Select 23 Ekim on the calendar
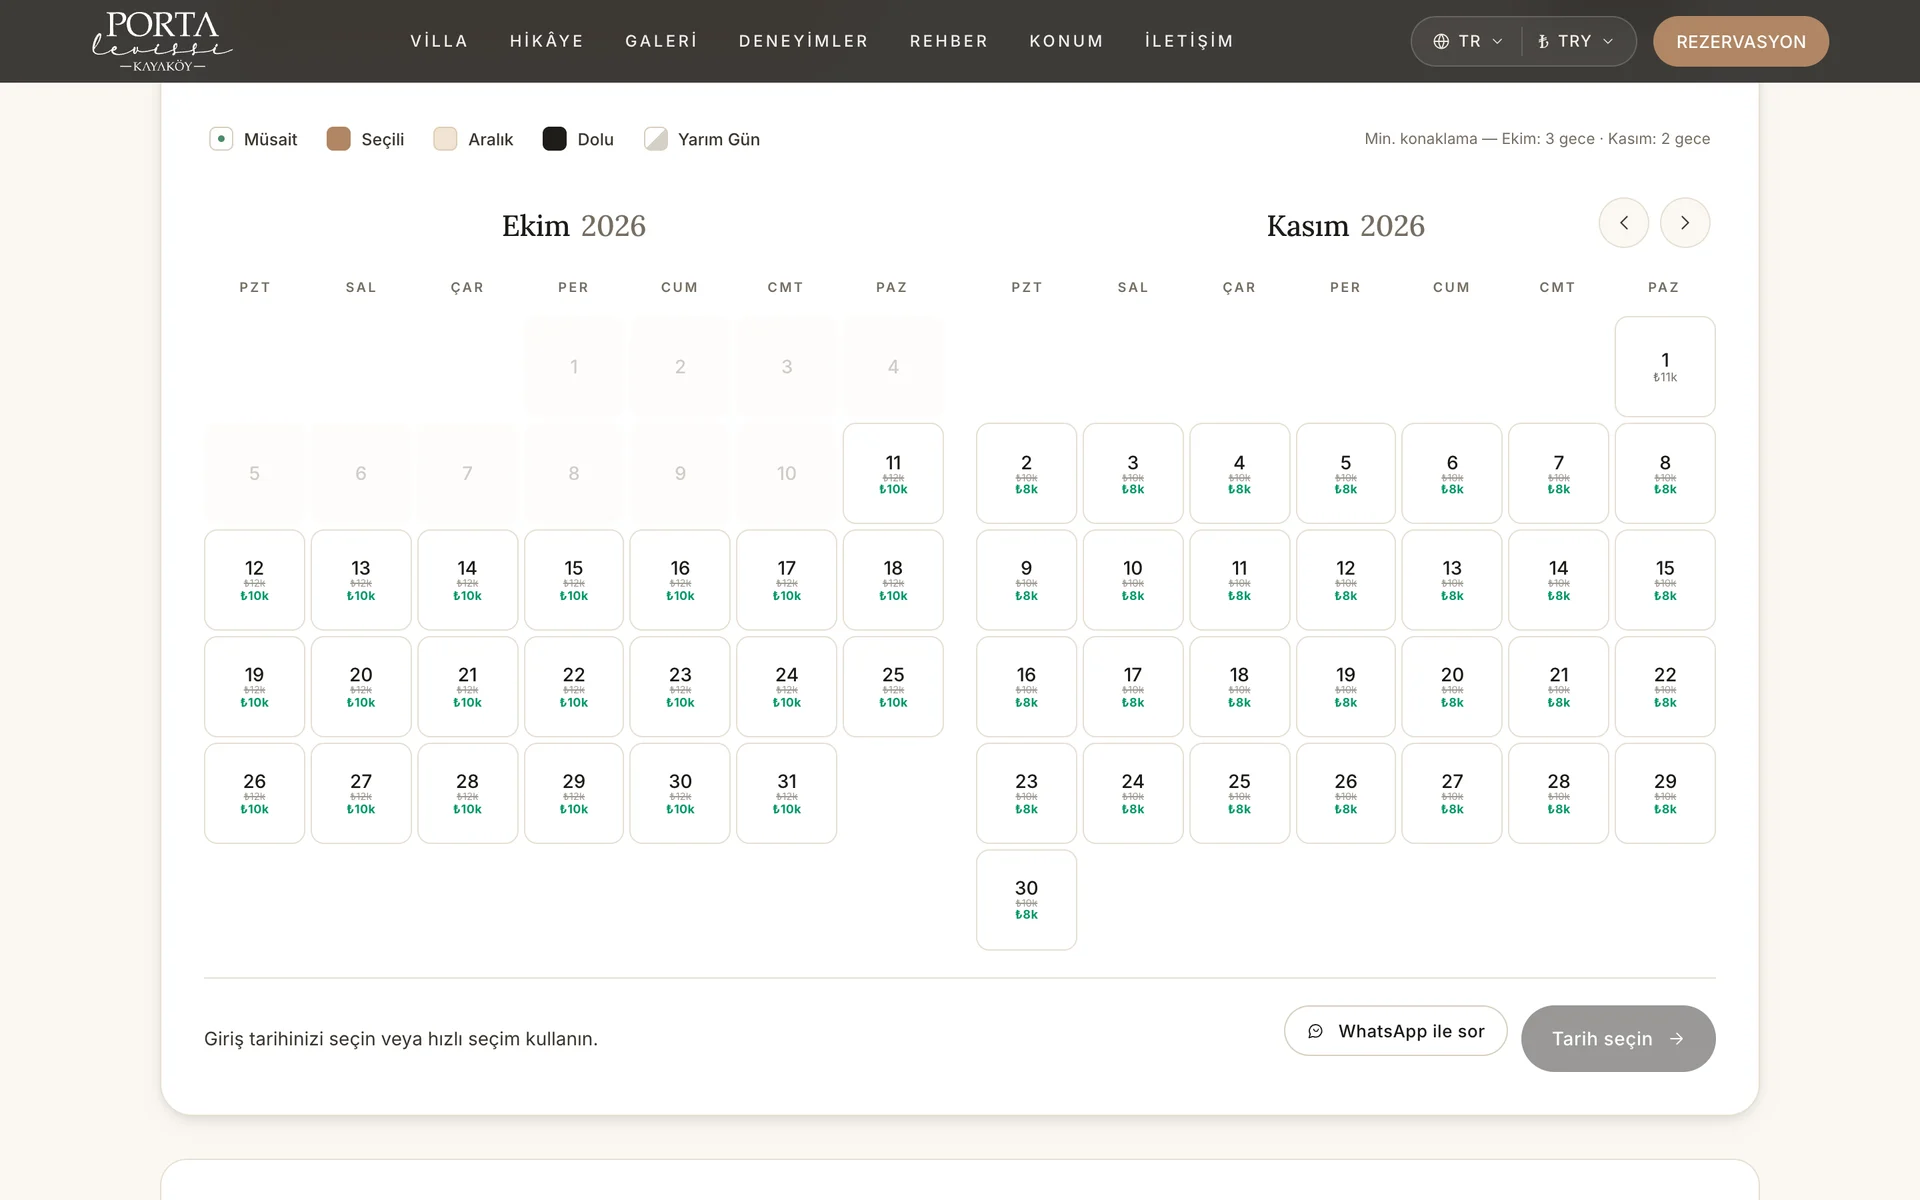Screen dimensions: 1920x1200 (680, 687)
